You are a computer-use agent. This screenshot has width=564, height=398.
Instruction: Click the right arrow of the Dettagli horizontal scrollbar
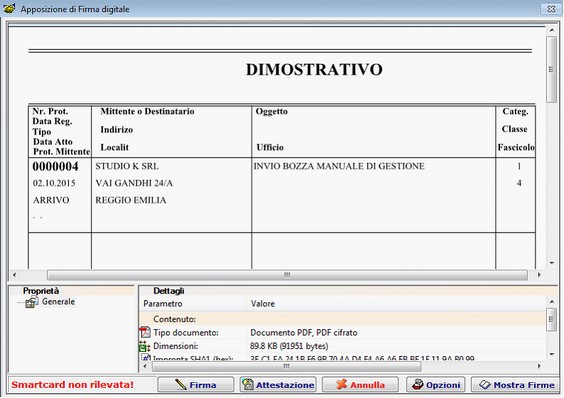539,366
